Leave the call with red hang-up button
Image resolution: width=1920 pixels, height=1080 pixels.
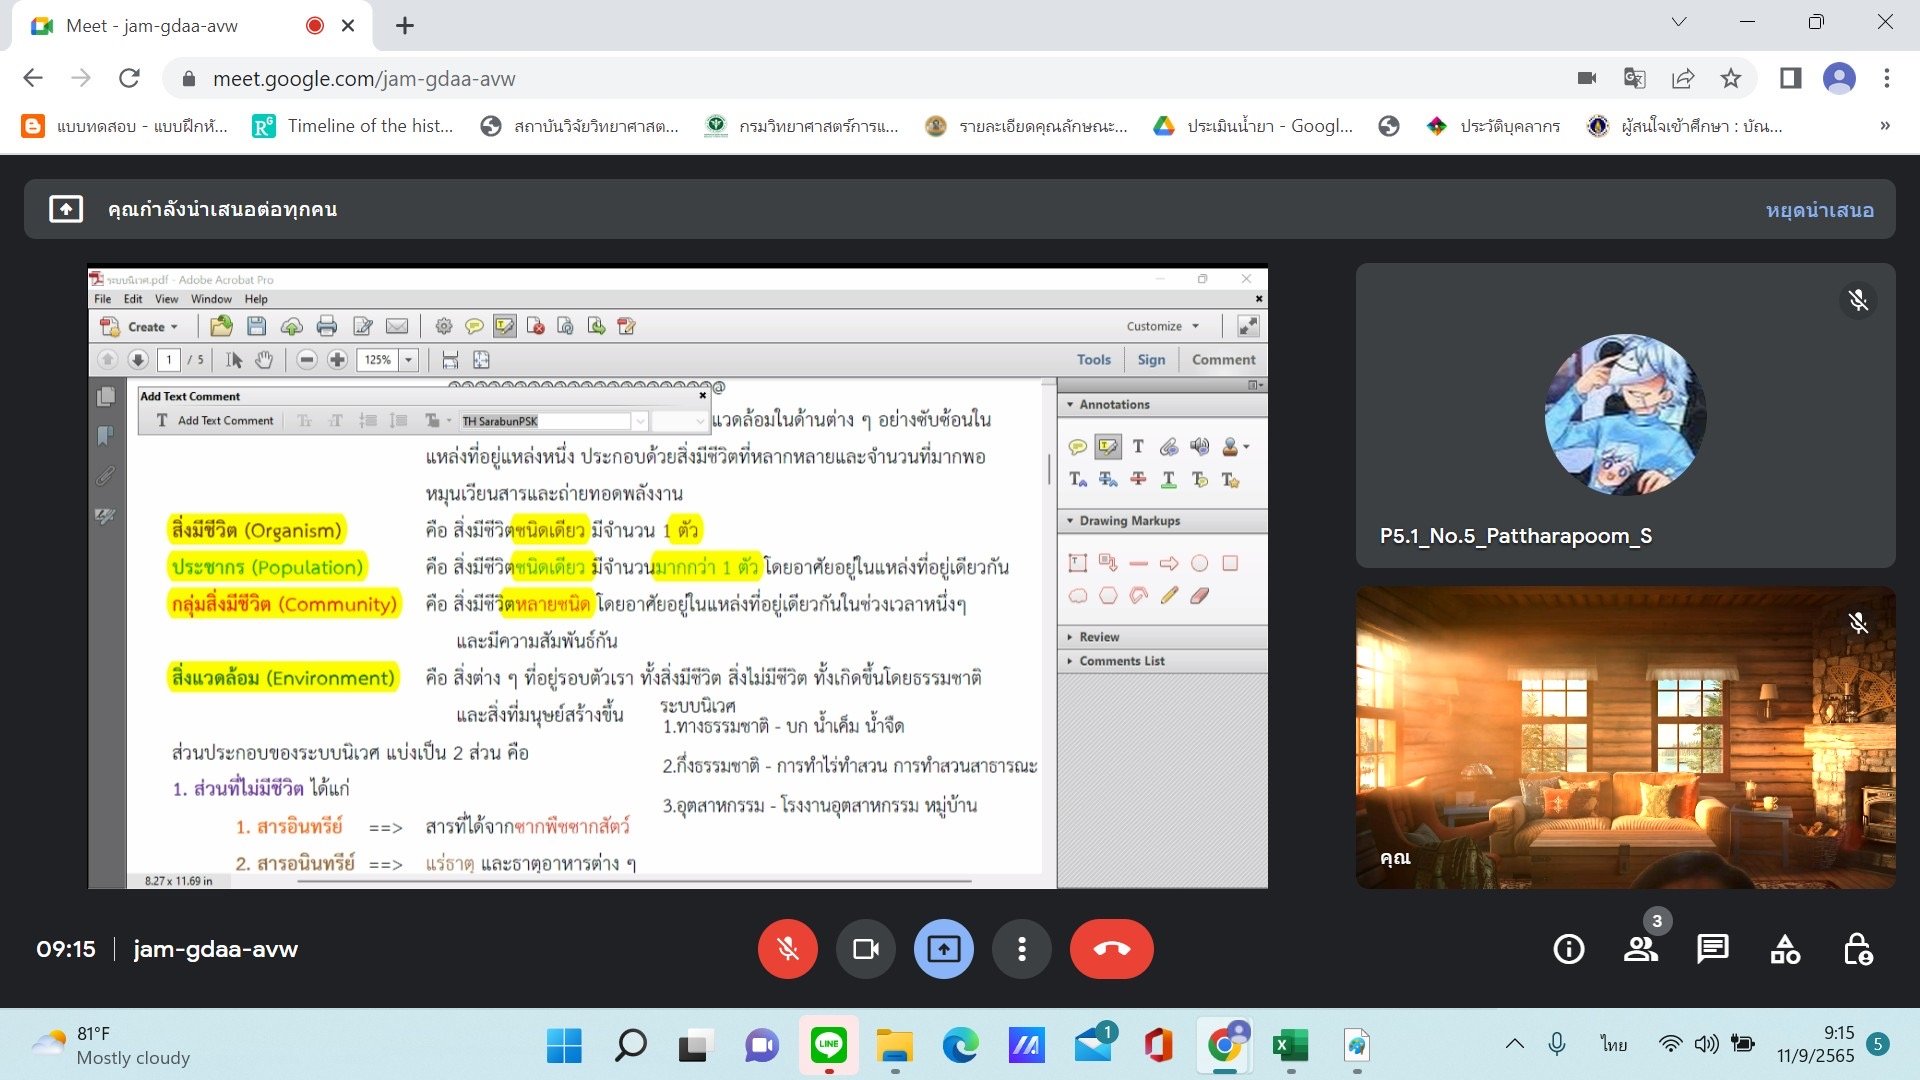(x=1112, y=949)
